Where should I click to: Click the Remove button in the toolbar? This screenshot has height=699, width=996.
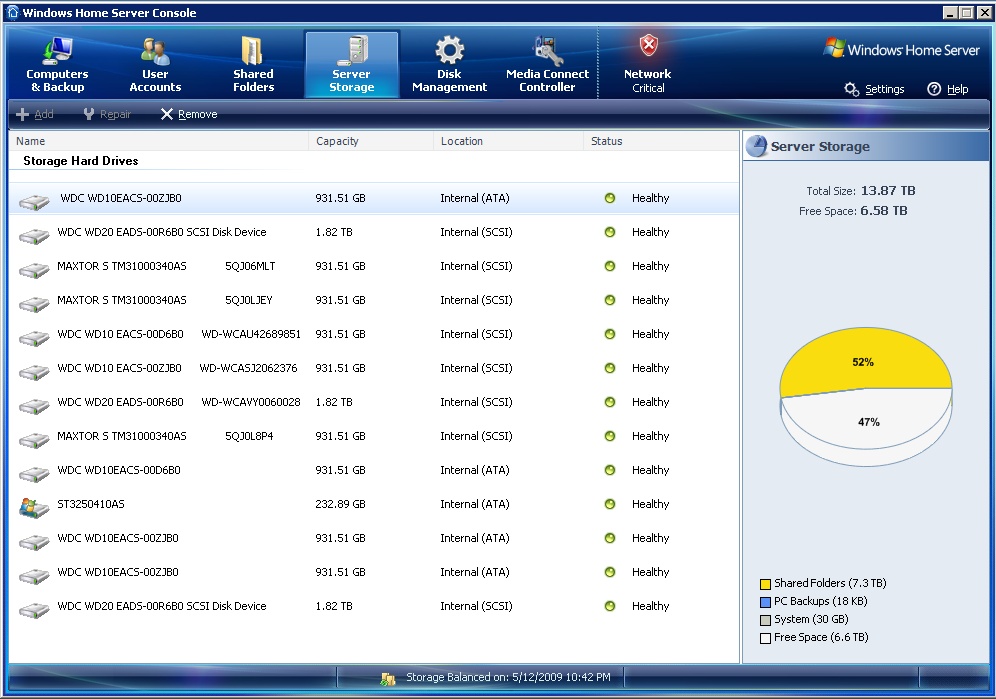(x=189, y=114)
